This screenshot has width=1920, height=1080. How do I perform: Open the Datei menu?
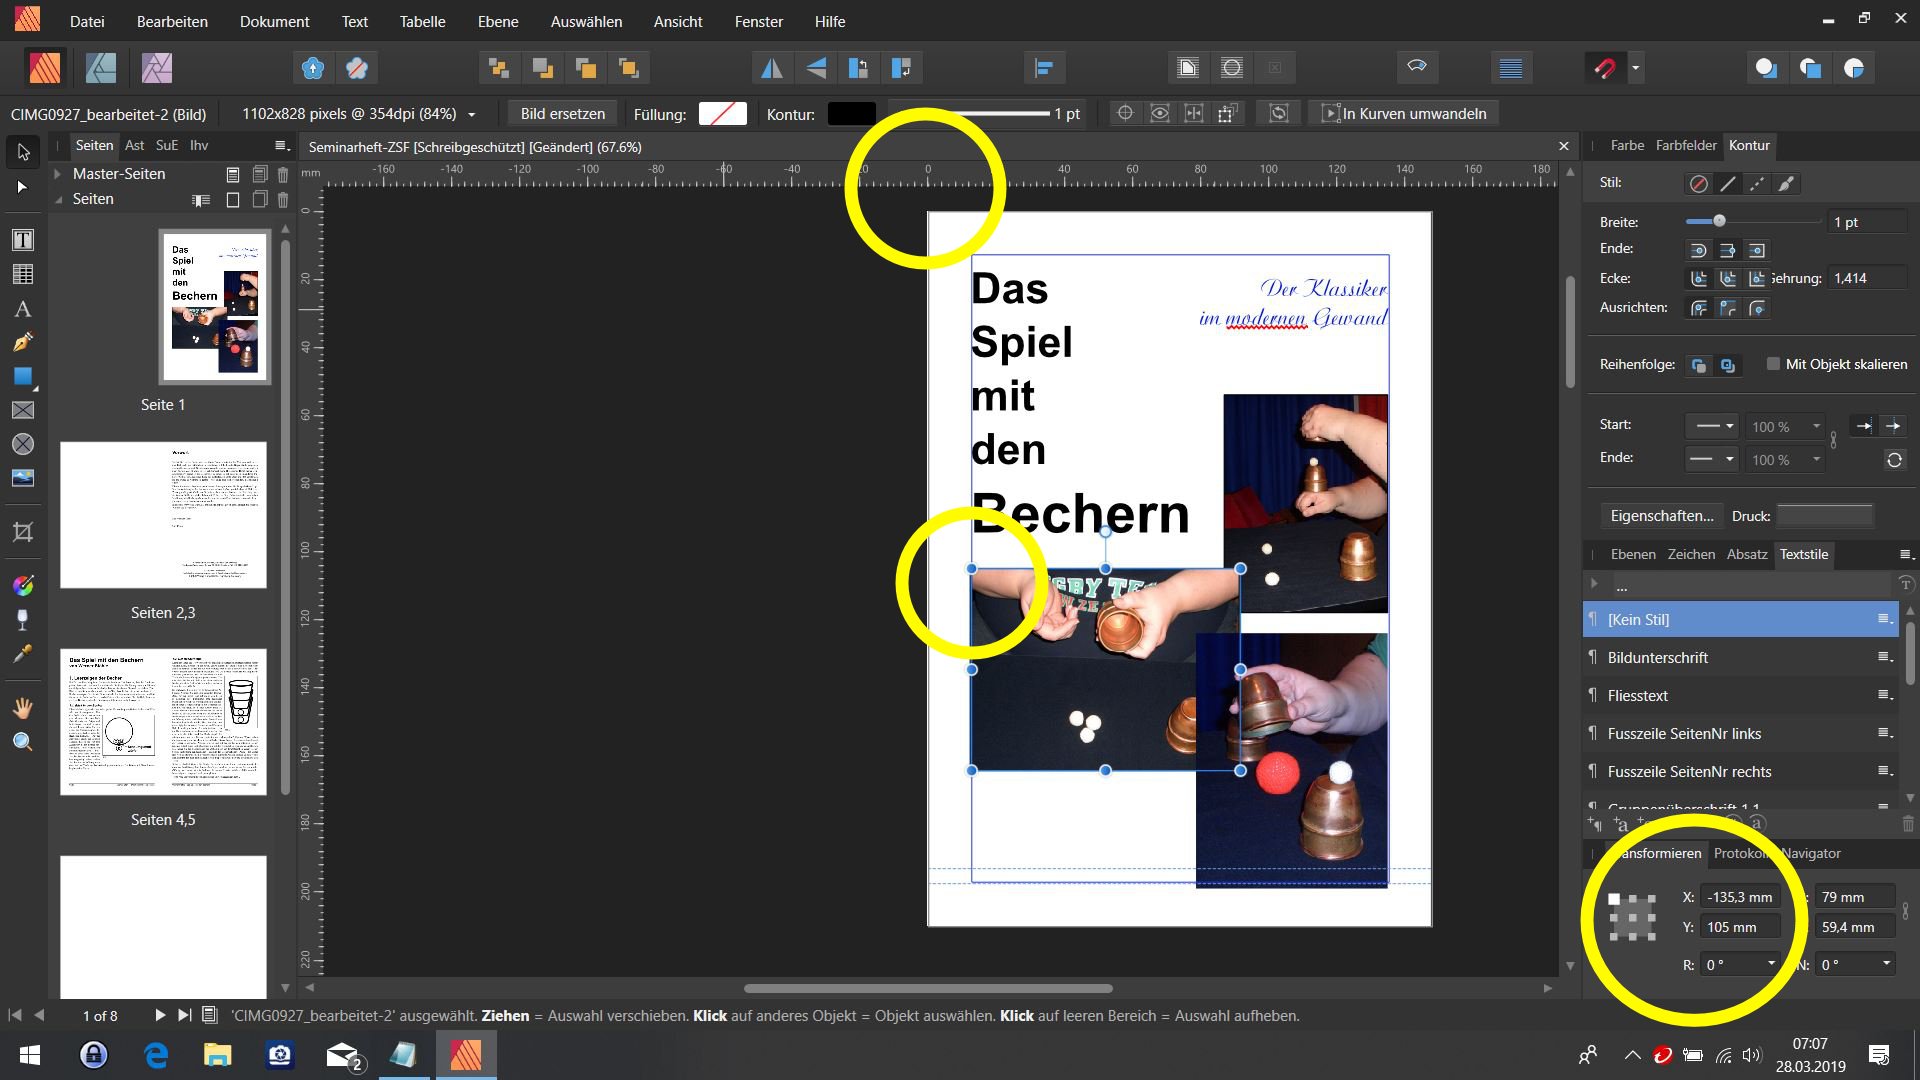coord(87,21)
